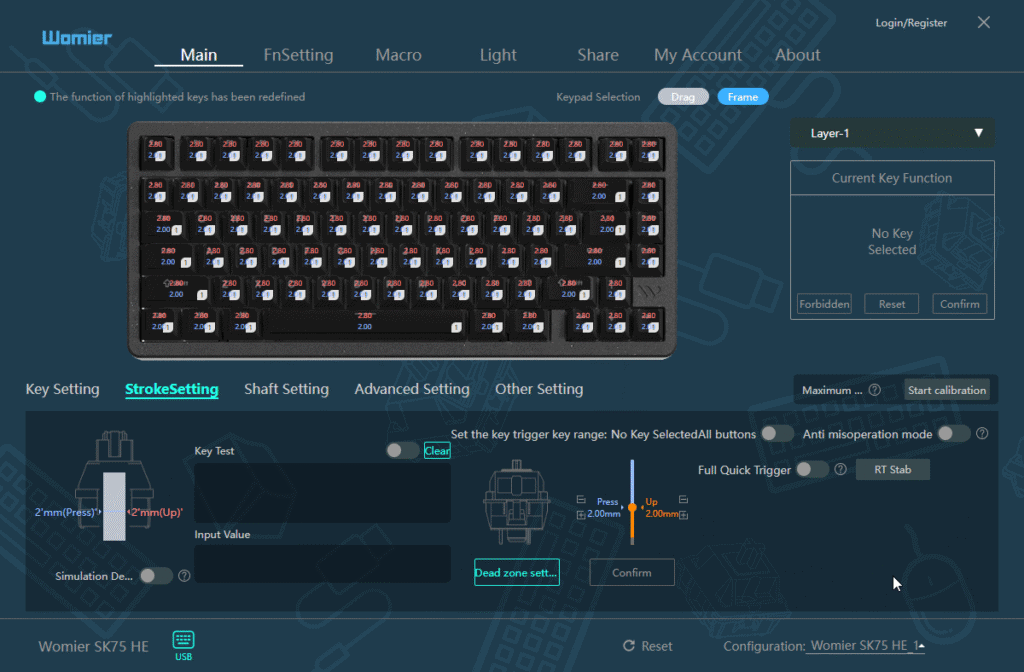Enable All buttons trigger range toggle

(x=777, y=434)
